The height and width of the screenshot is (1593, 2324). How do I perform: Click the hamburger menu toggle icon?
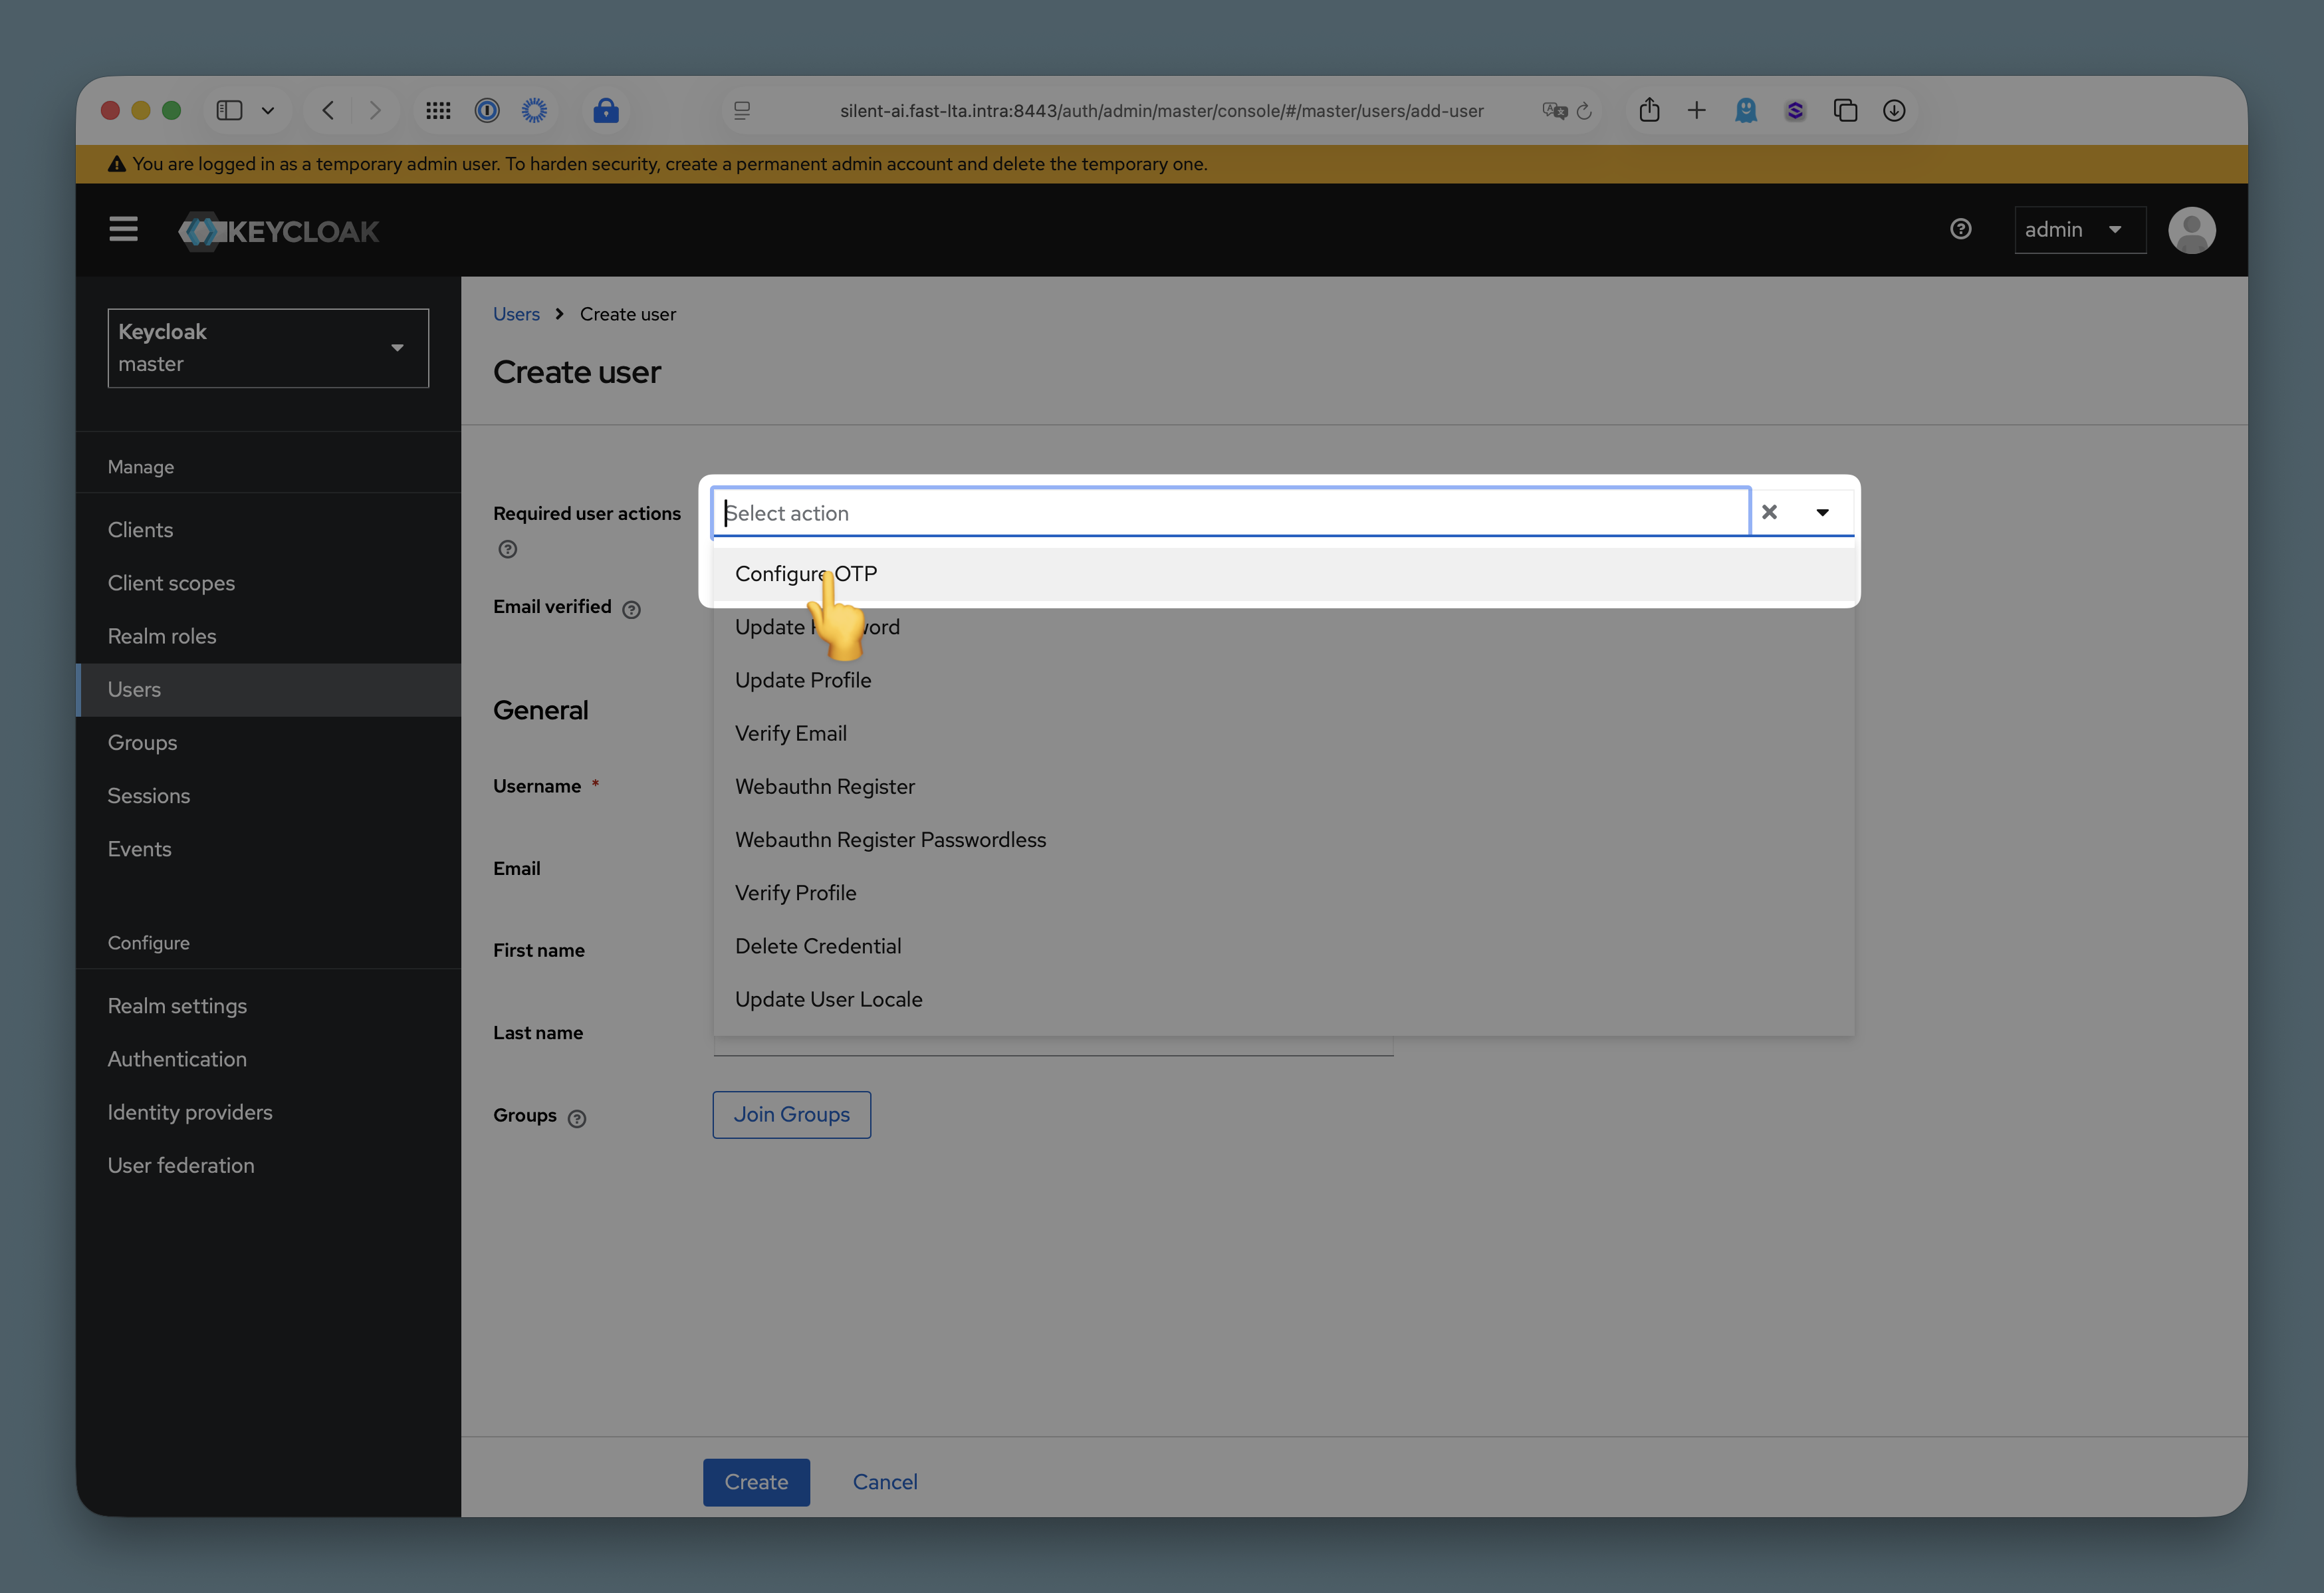(x=123, y=230)
